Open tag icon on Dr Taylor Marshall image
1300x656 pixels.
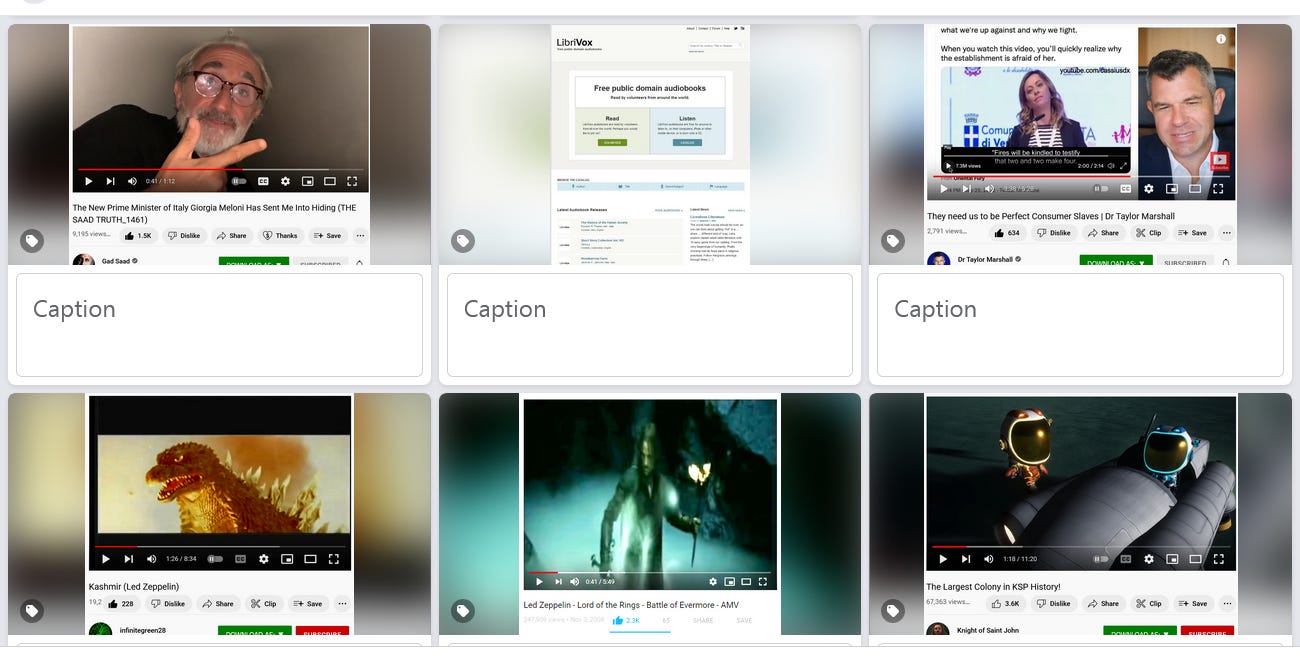[x=893, y=241]
